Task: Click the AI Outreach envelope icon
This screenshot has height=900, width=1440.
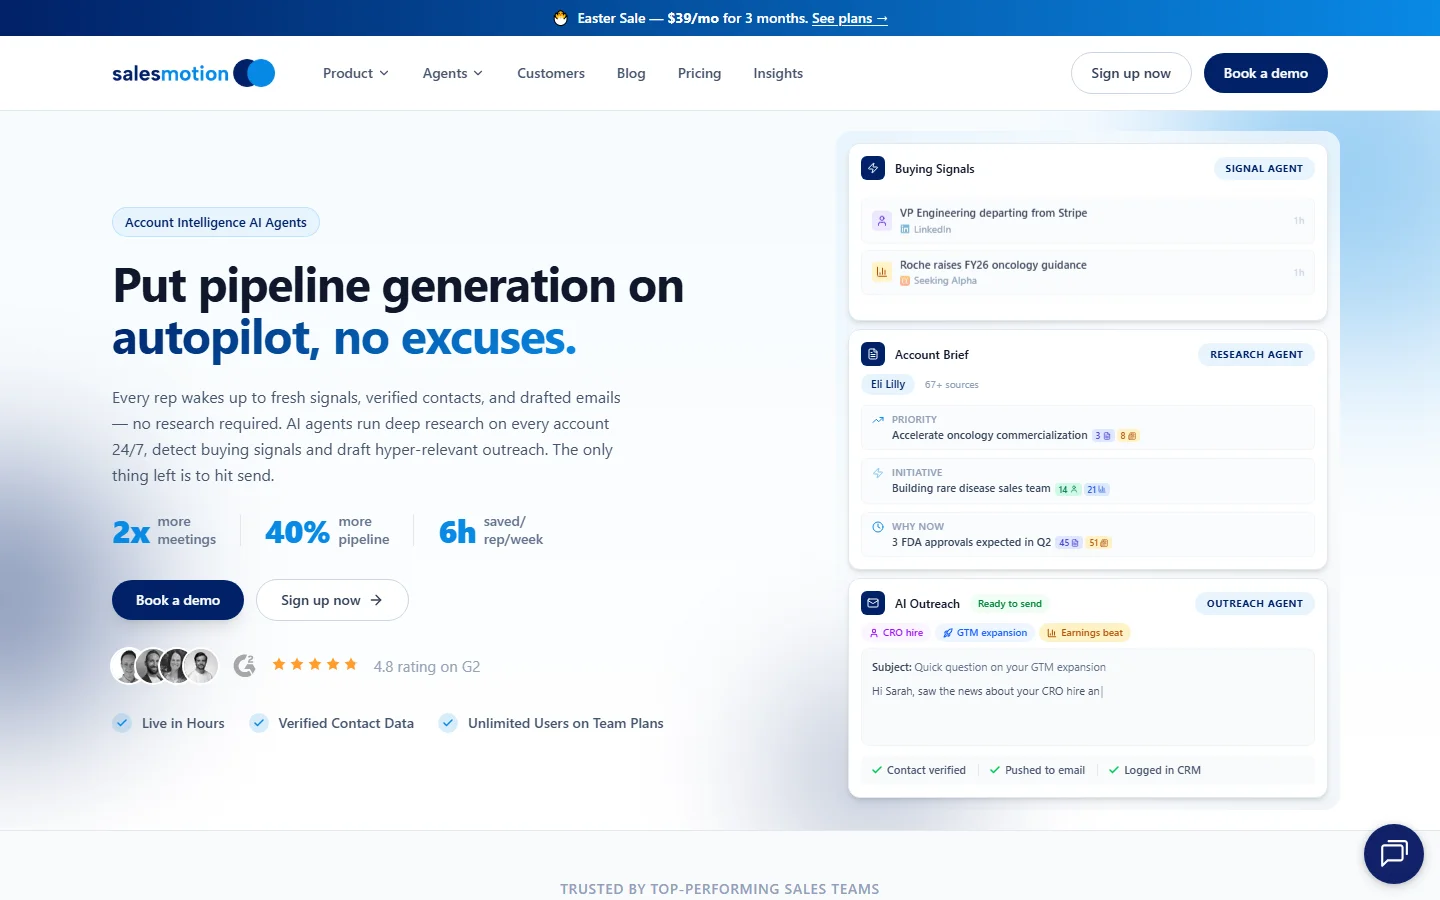Action: [874, 603]
